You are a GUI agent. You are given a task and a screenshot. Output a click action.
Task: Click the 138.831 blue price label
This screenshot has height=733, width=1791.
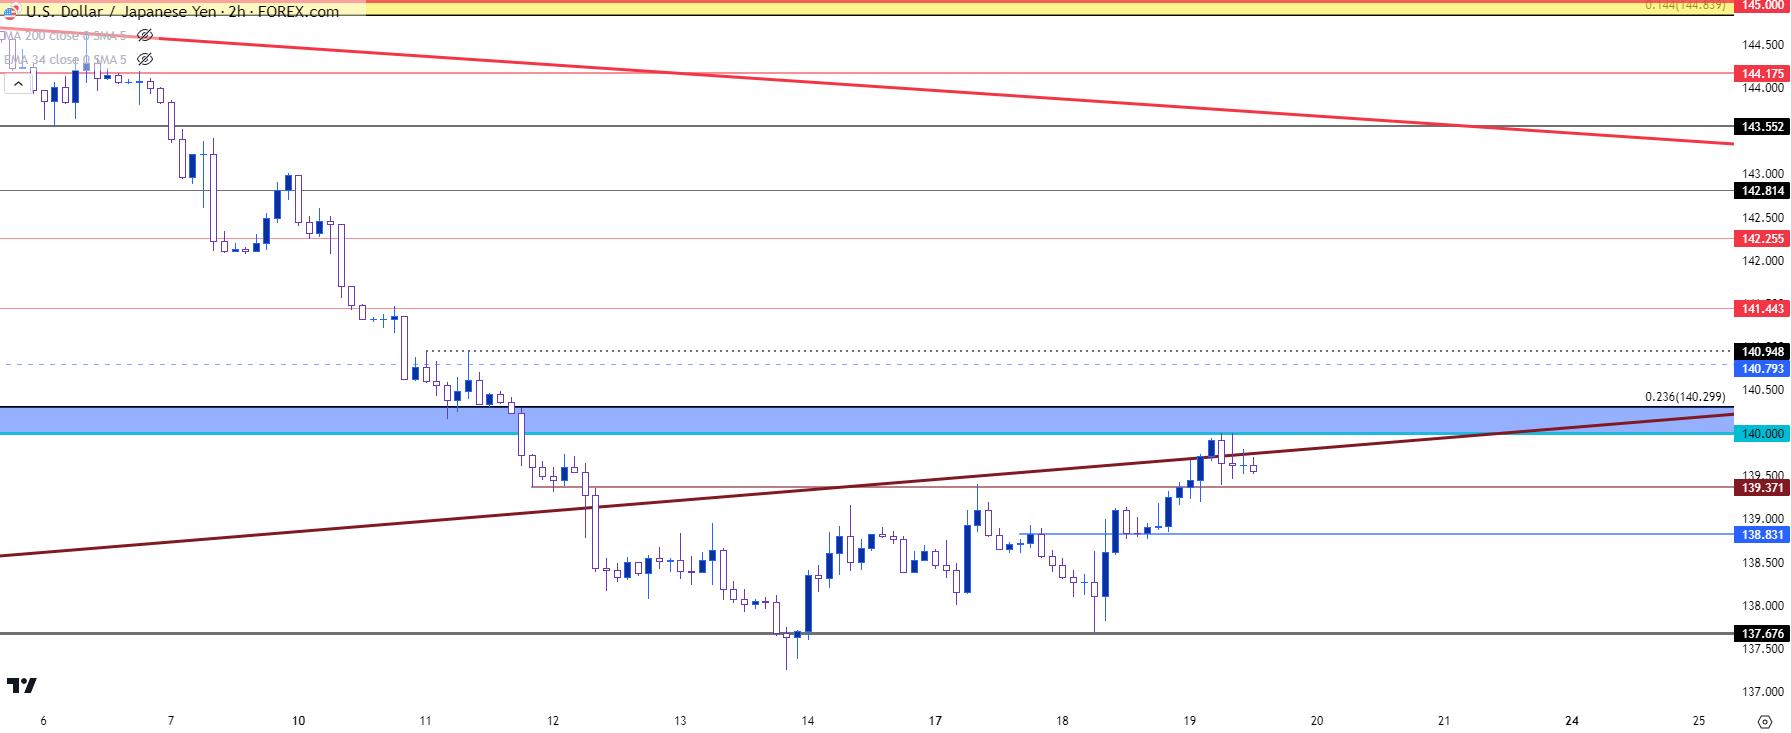[x=1762, y=534]
